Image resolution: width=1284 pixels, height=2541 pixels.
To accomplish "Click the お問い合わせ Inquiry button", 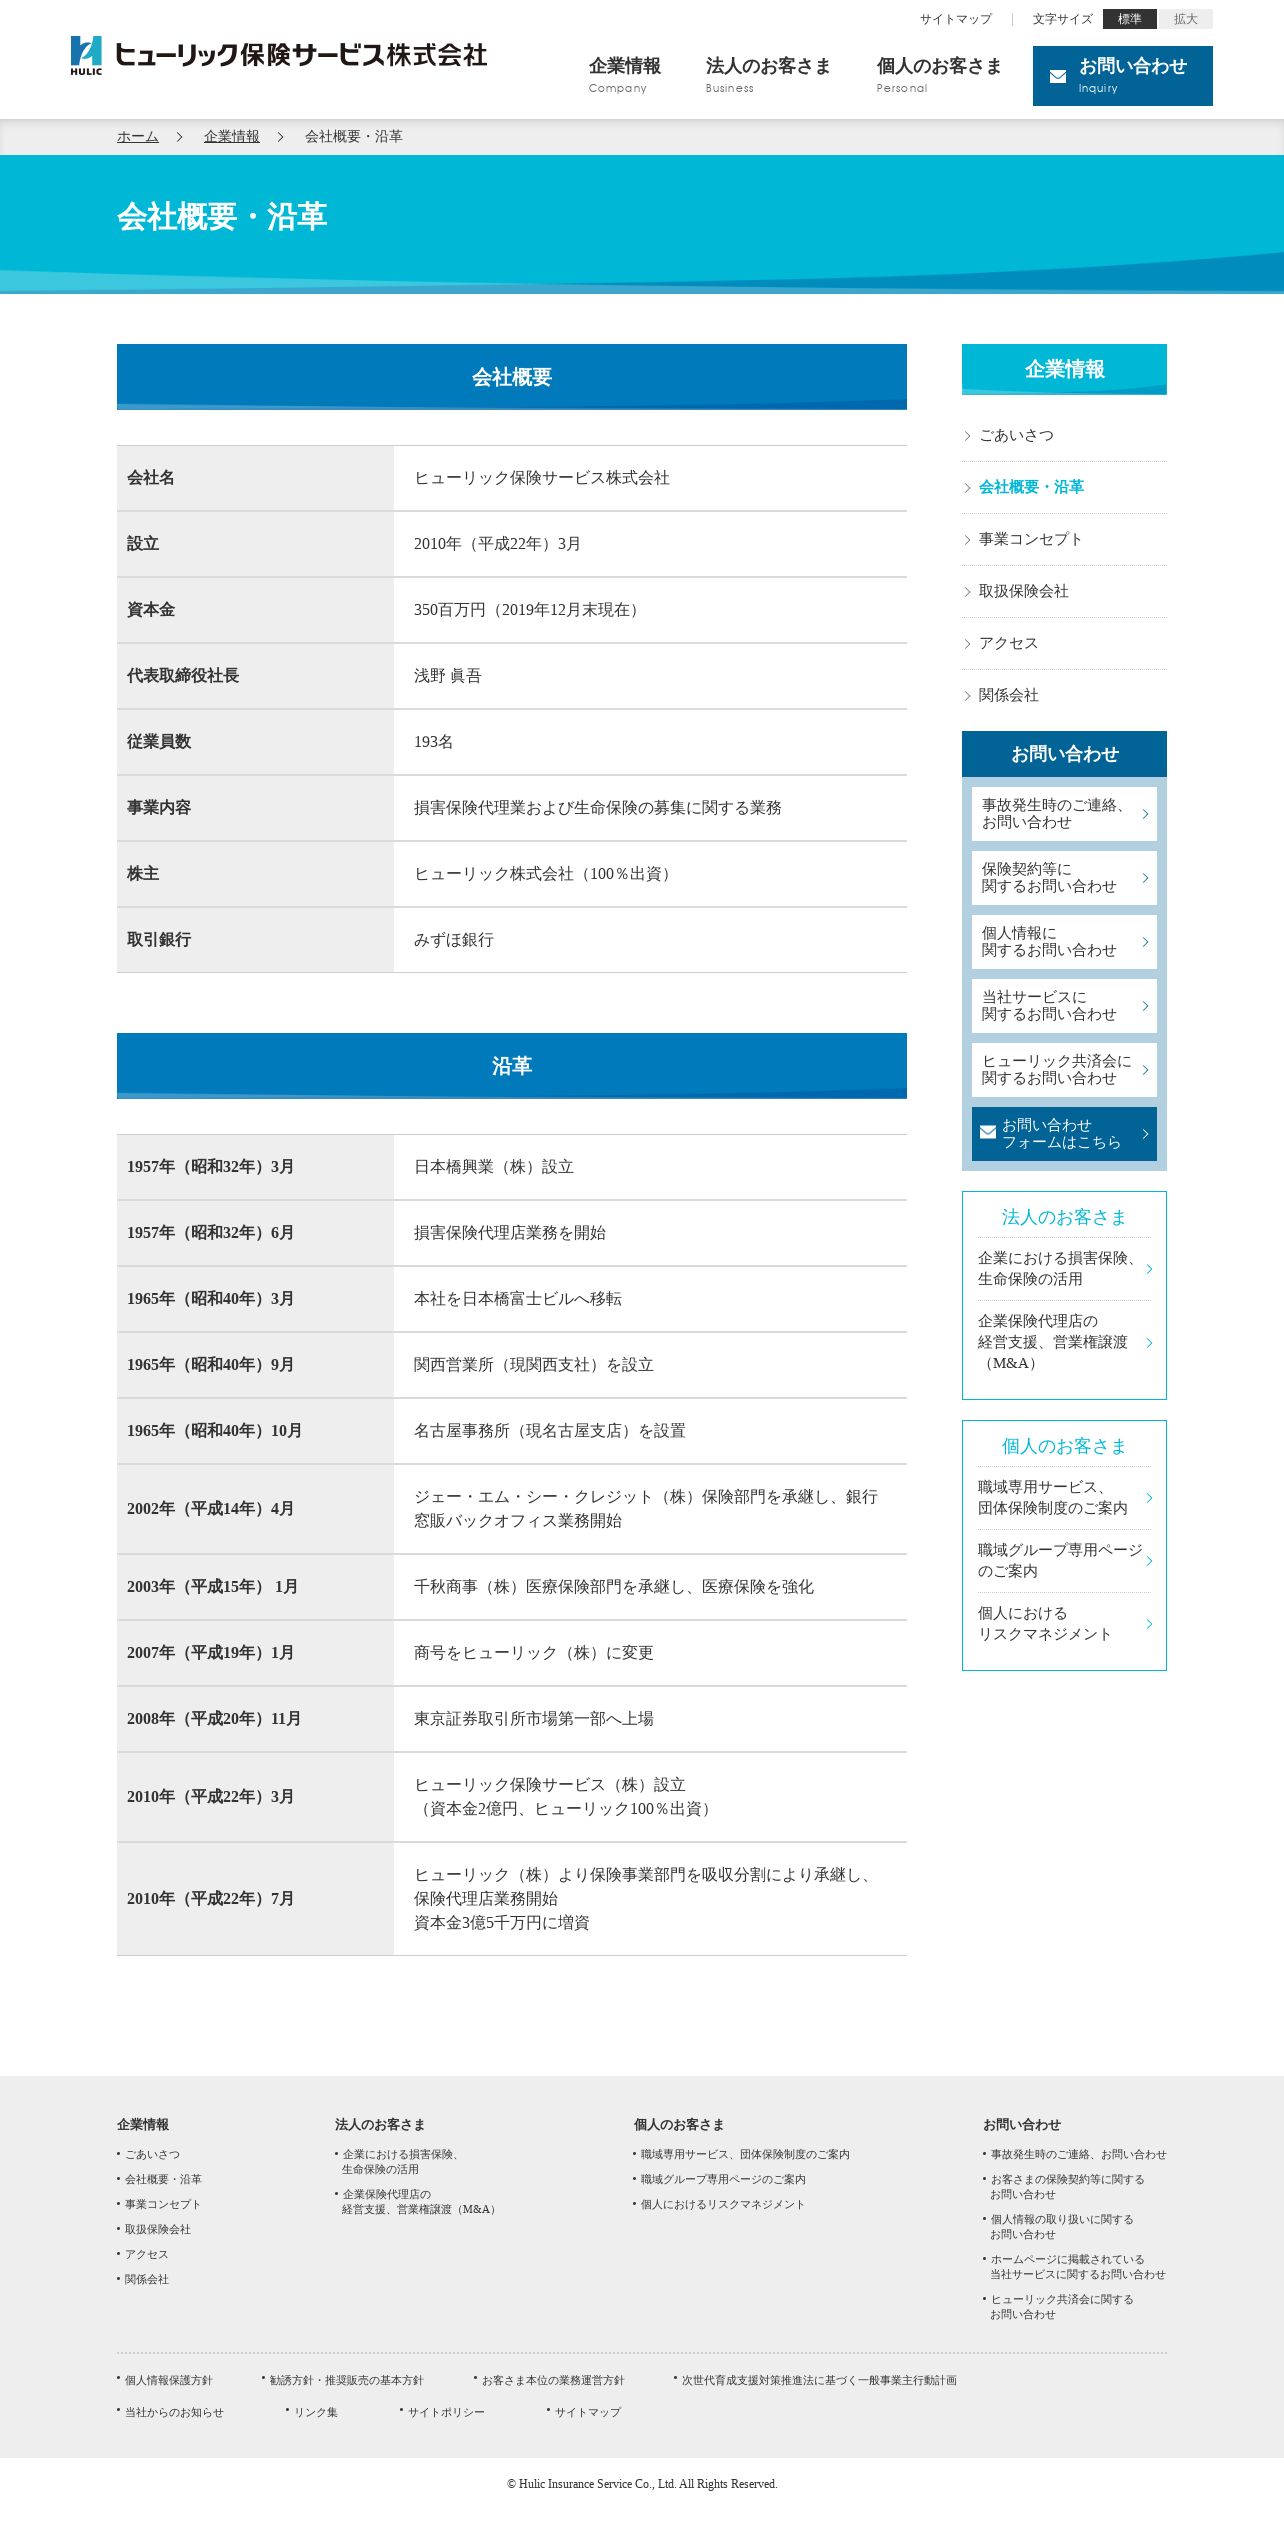I will click(1123, 76).
